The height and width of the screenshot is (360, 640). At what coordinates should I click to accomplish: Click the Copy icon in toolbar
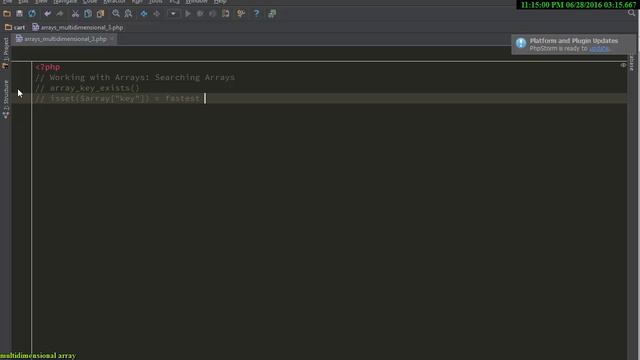pos(88,13)
